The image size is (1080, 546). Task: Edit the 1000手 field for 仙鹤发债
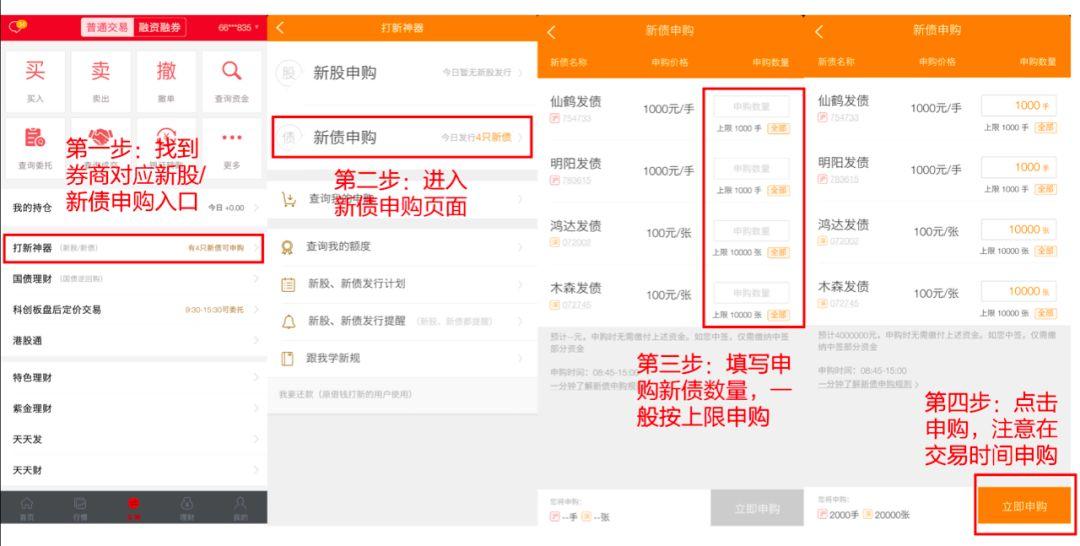point(1019,105)
